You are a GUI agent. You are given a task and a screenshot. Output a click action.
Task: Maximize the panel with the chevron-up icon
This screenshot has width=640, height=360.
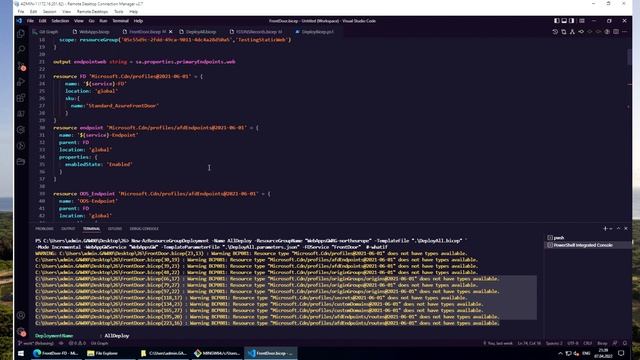pos(618,229)
